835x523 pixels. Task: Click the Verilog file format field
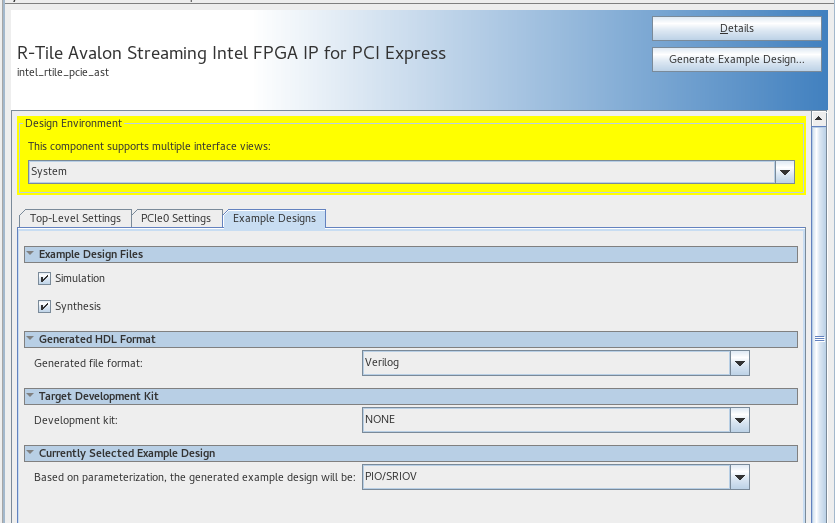[x=545, y=363]
